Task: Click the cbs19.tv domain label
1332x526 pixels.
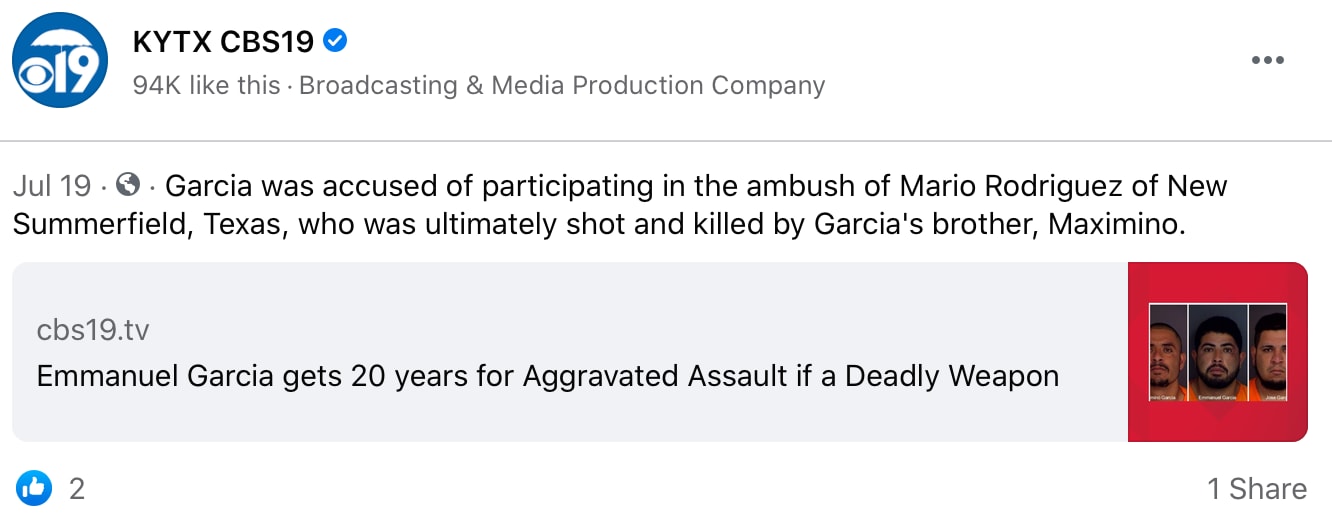Action: [x=93, y=330]
